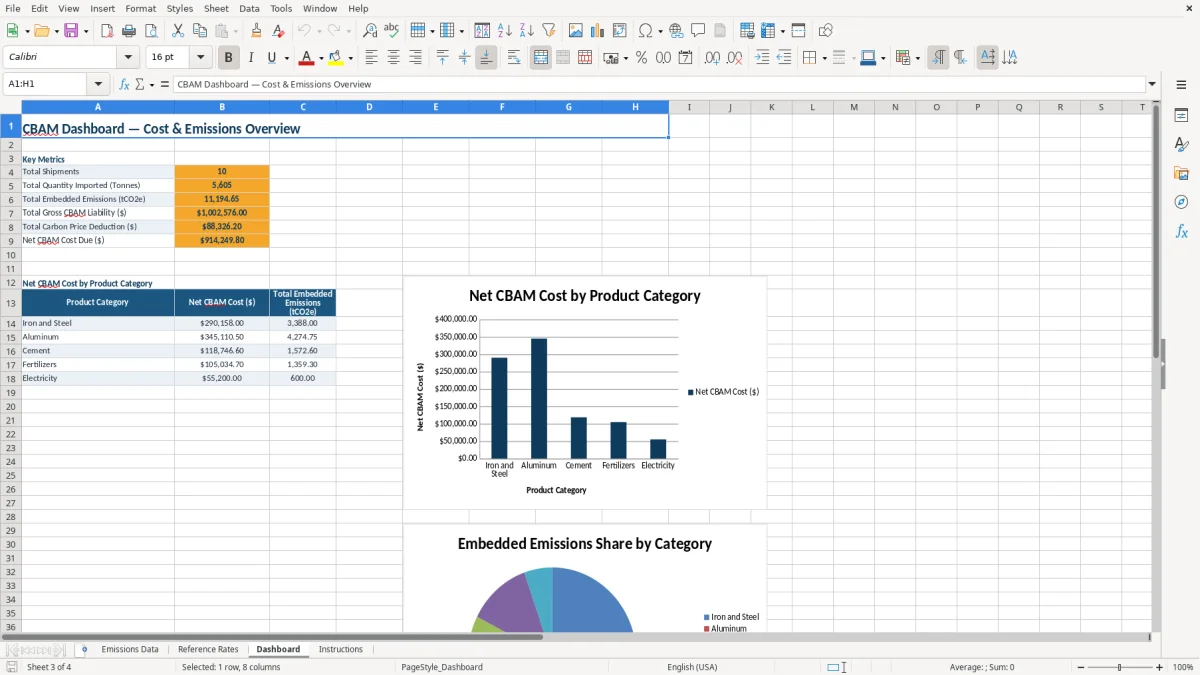The height and width of the screenshot is (675, 1200).
Task: Open the Format menu
Action: click(141, 8)
